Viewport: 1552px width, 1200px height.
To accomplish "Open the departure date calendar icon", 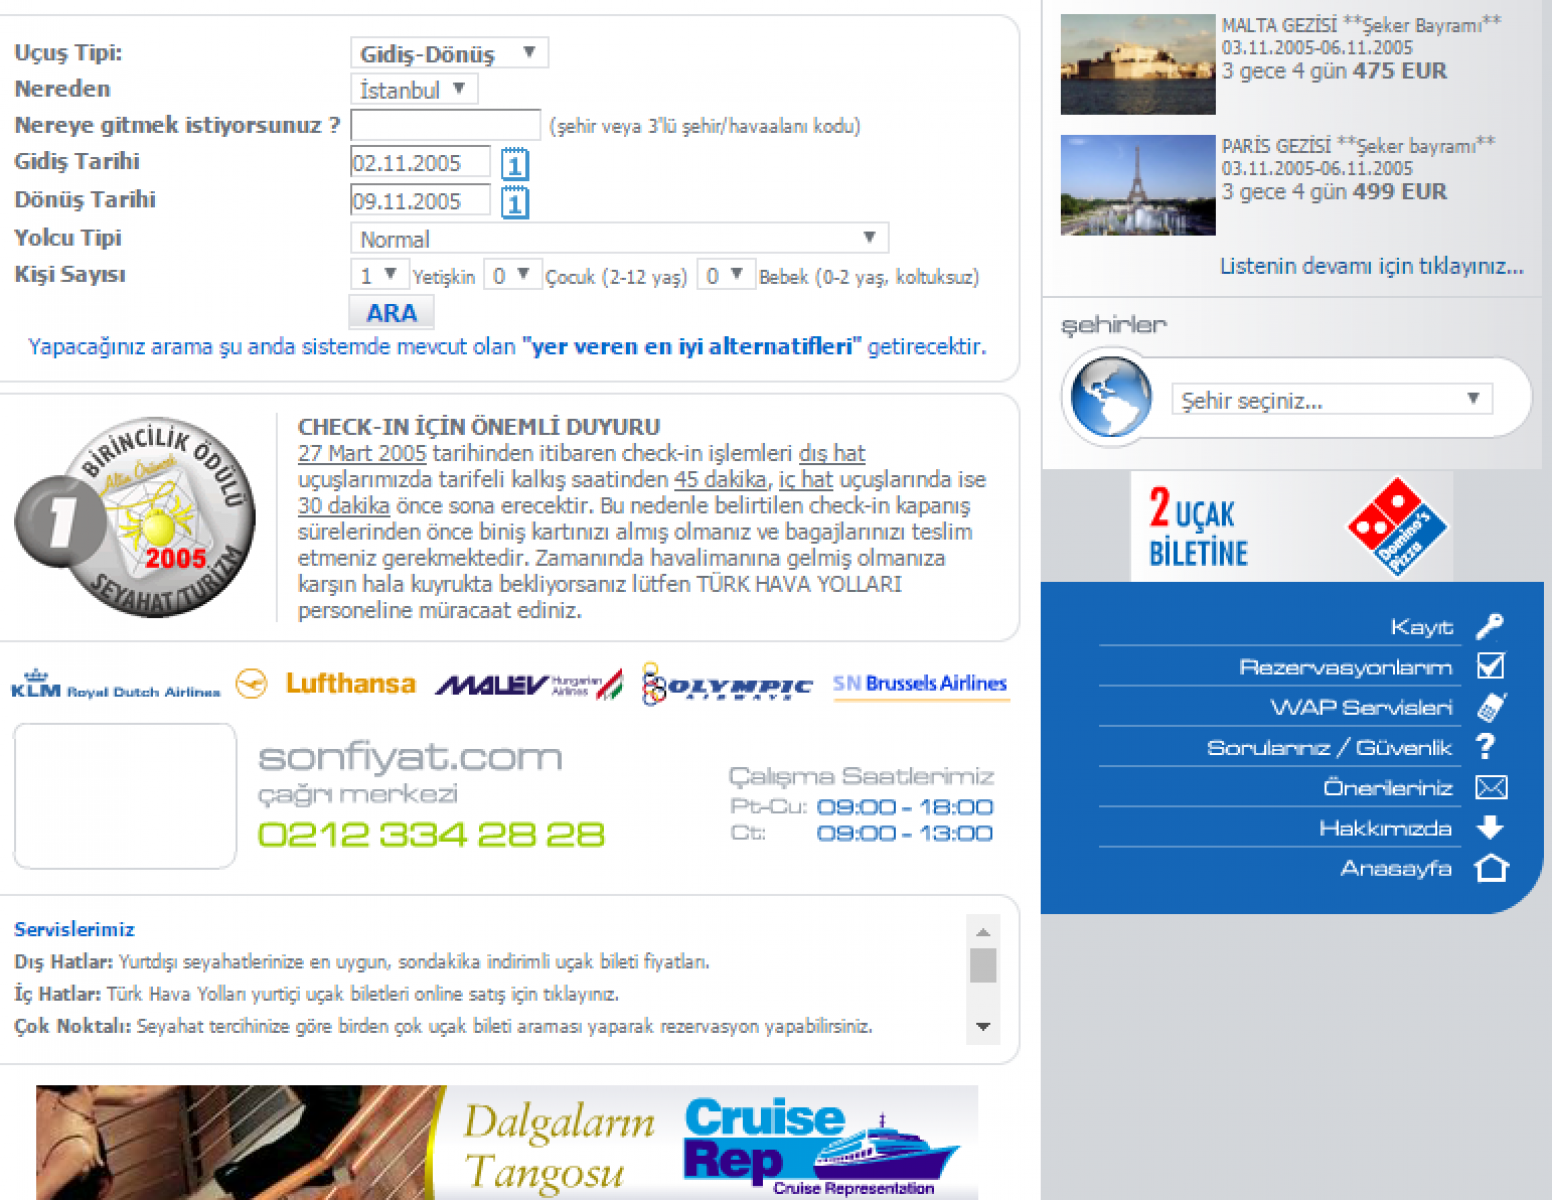I will (514, 164).
